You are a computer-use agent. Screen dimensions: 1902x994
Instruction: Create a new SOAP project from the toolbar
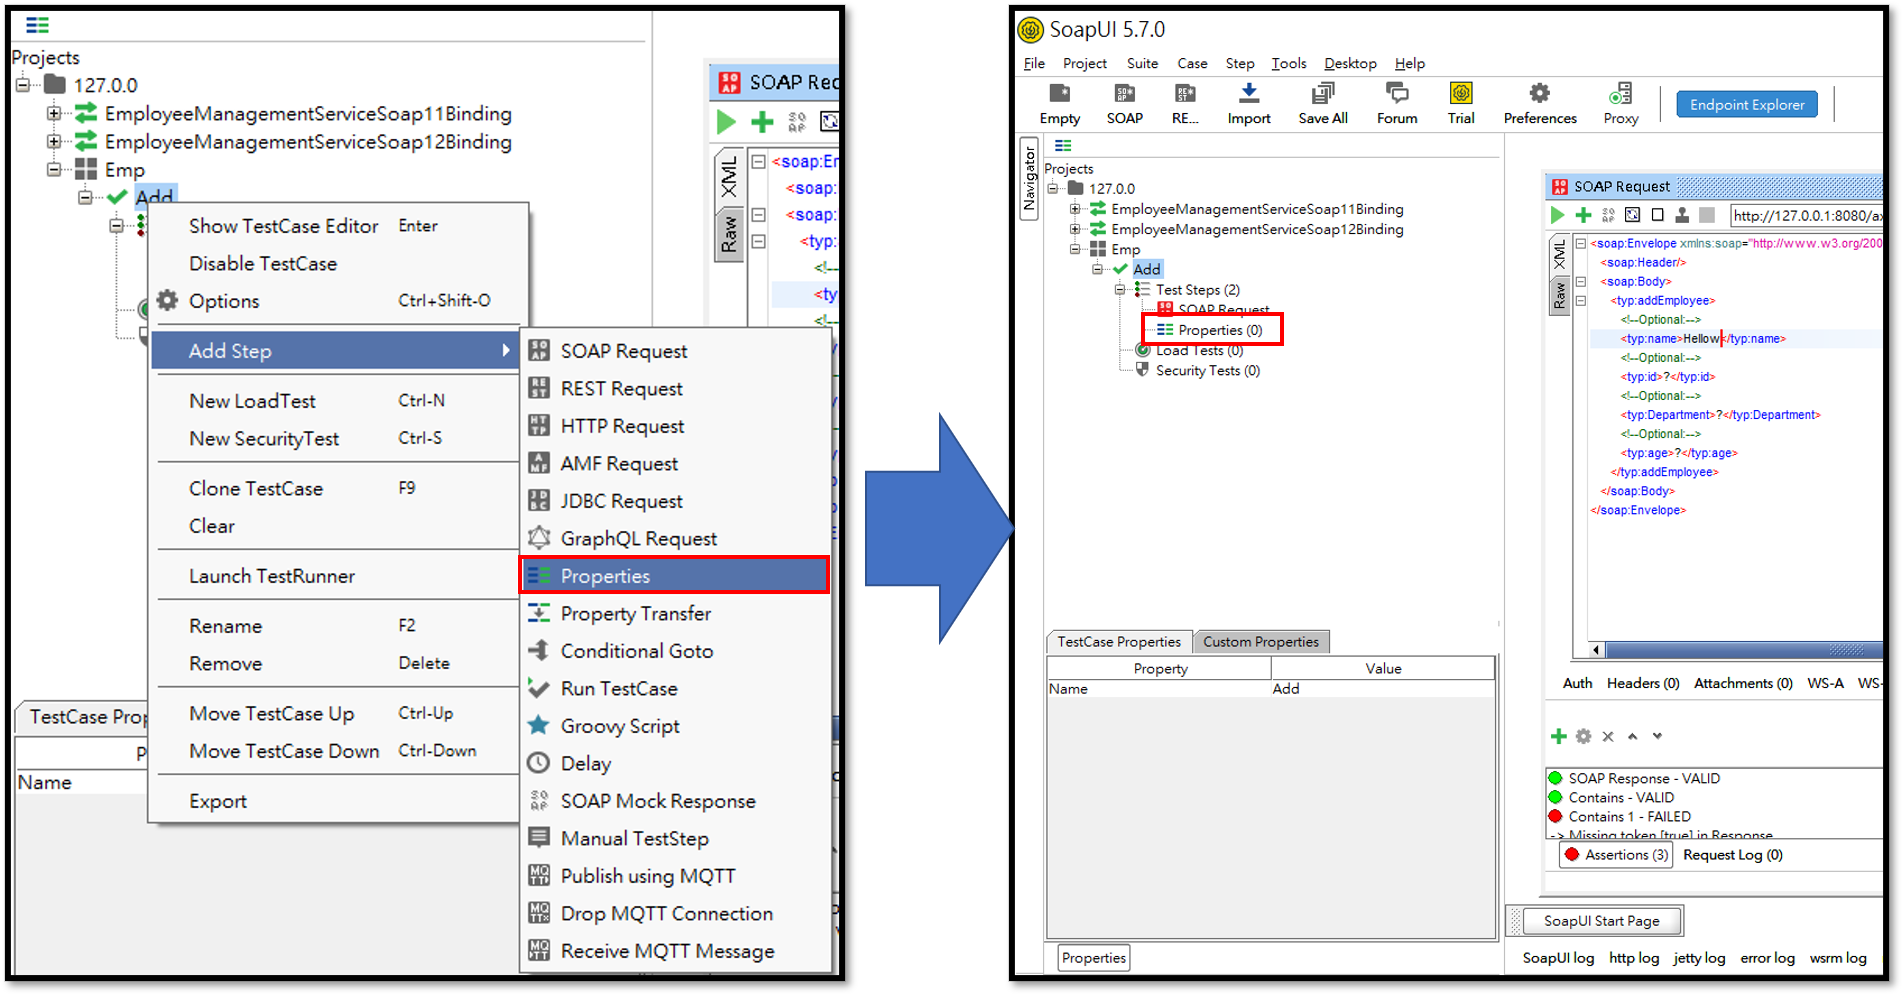click(1124, 95)
